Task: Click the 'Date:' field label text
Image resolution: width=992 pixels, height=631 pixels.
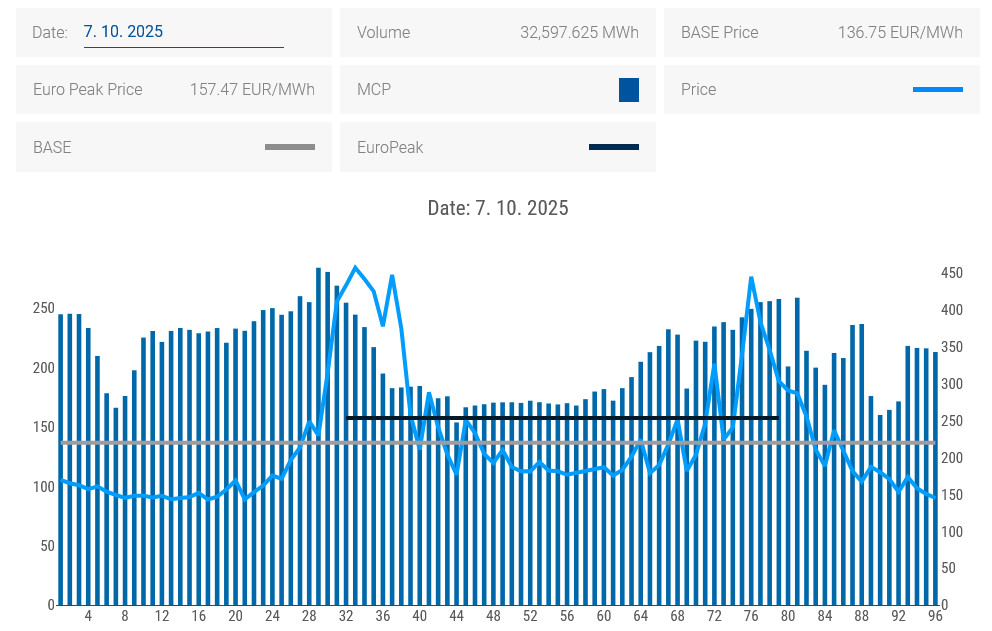Action: point(50,33)
